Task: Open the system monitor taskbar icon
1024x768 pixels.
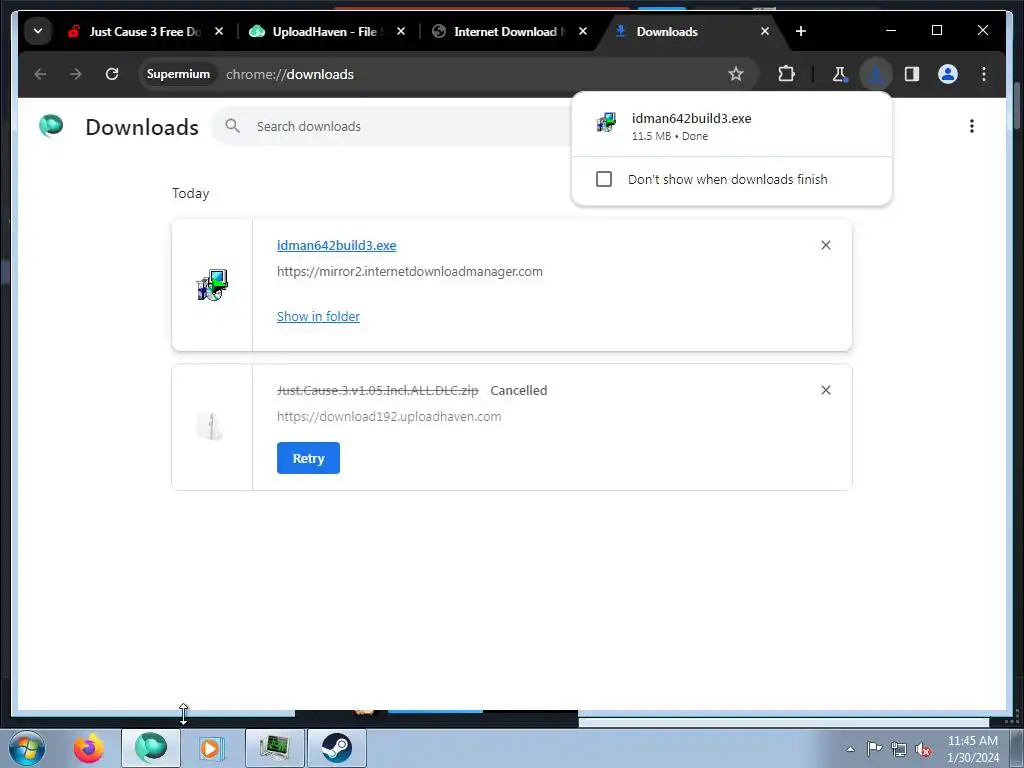Action: [x=274, y=748]
